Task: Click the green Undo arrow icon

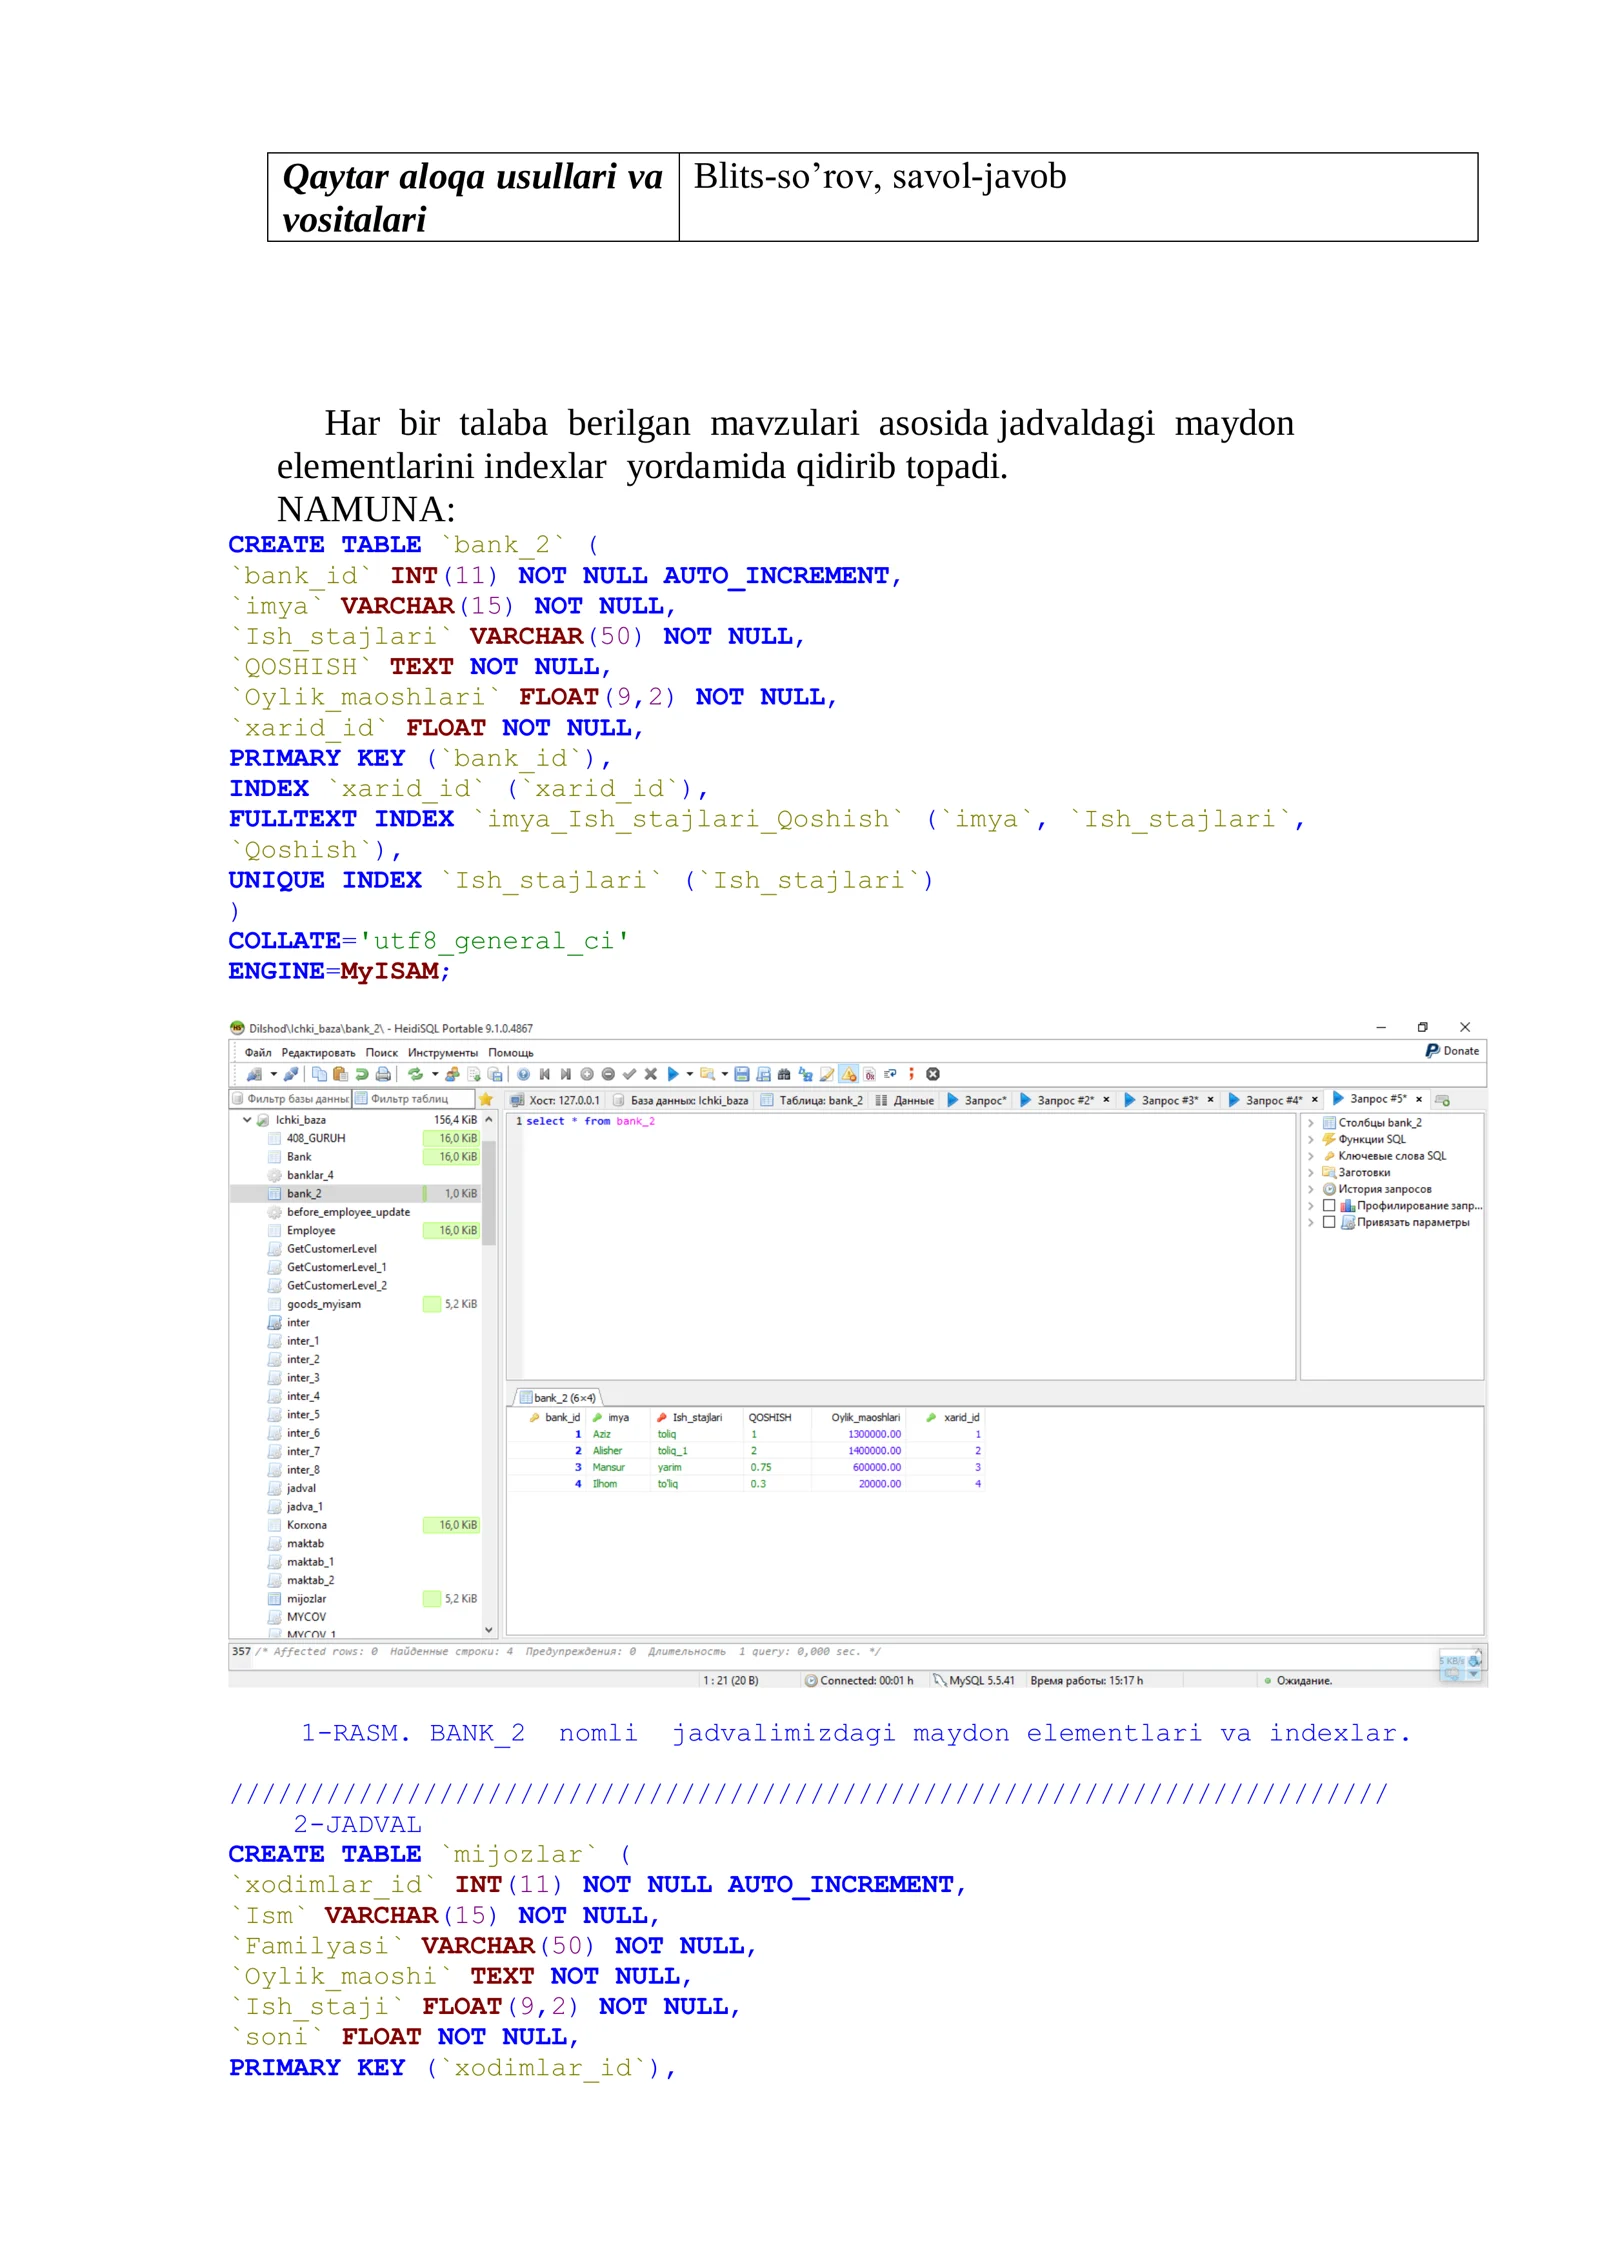Action: pyautogui.click(x=361, y=1074)
